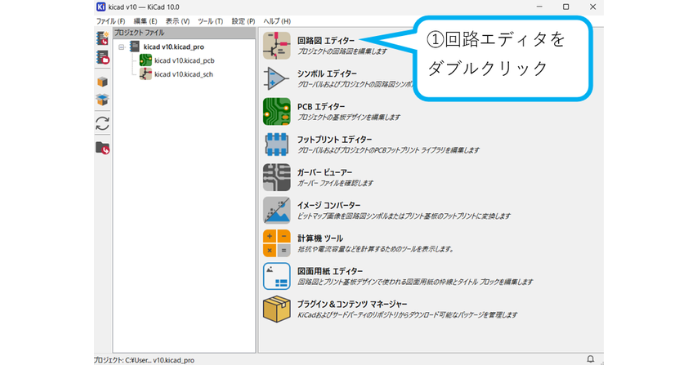Click the シンボル エディター title text
The width and height of the screenshot is (698, 365).
(327, 73)
